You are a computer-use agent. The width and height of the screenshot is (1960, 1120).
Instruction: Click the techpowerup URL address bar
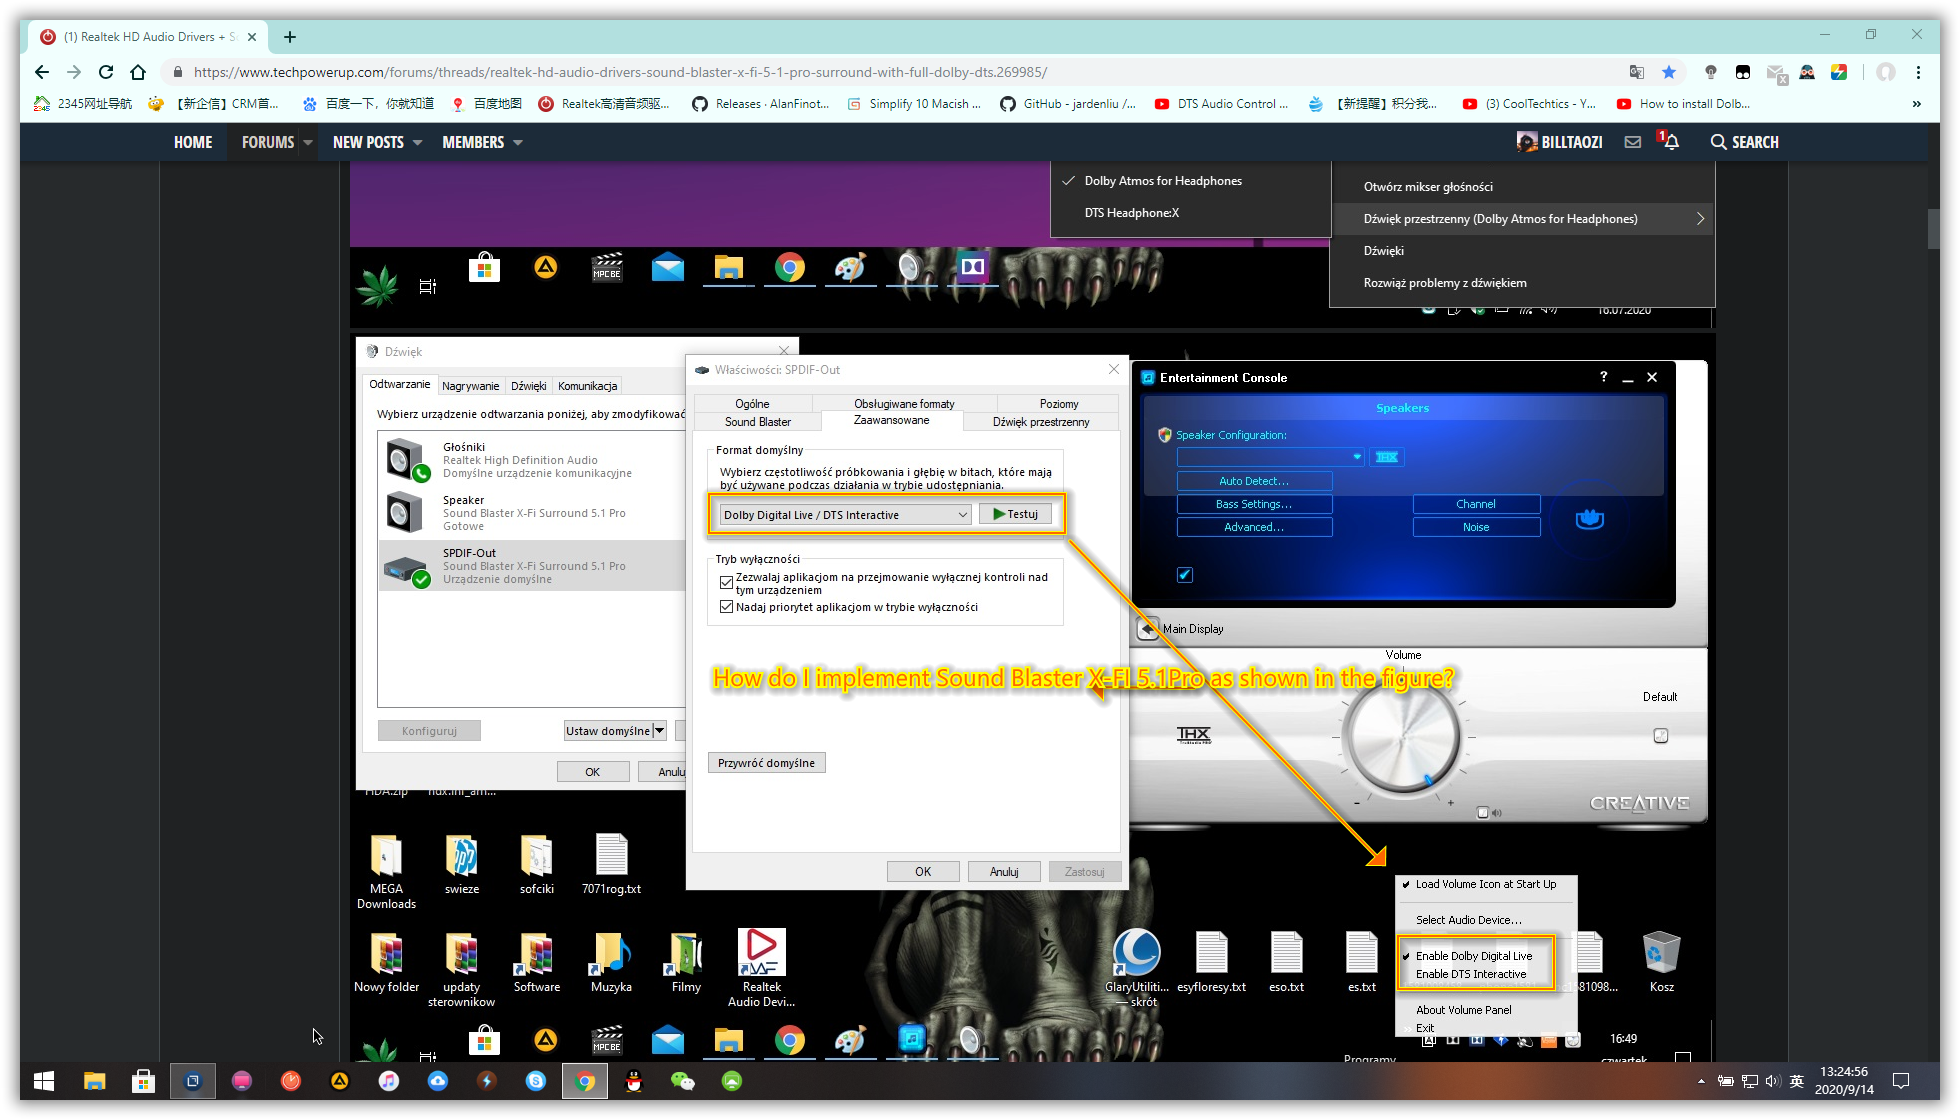620,72
